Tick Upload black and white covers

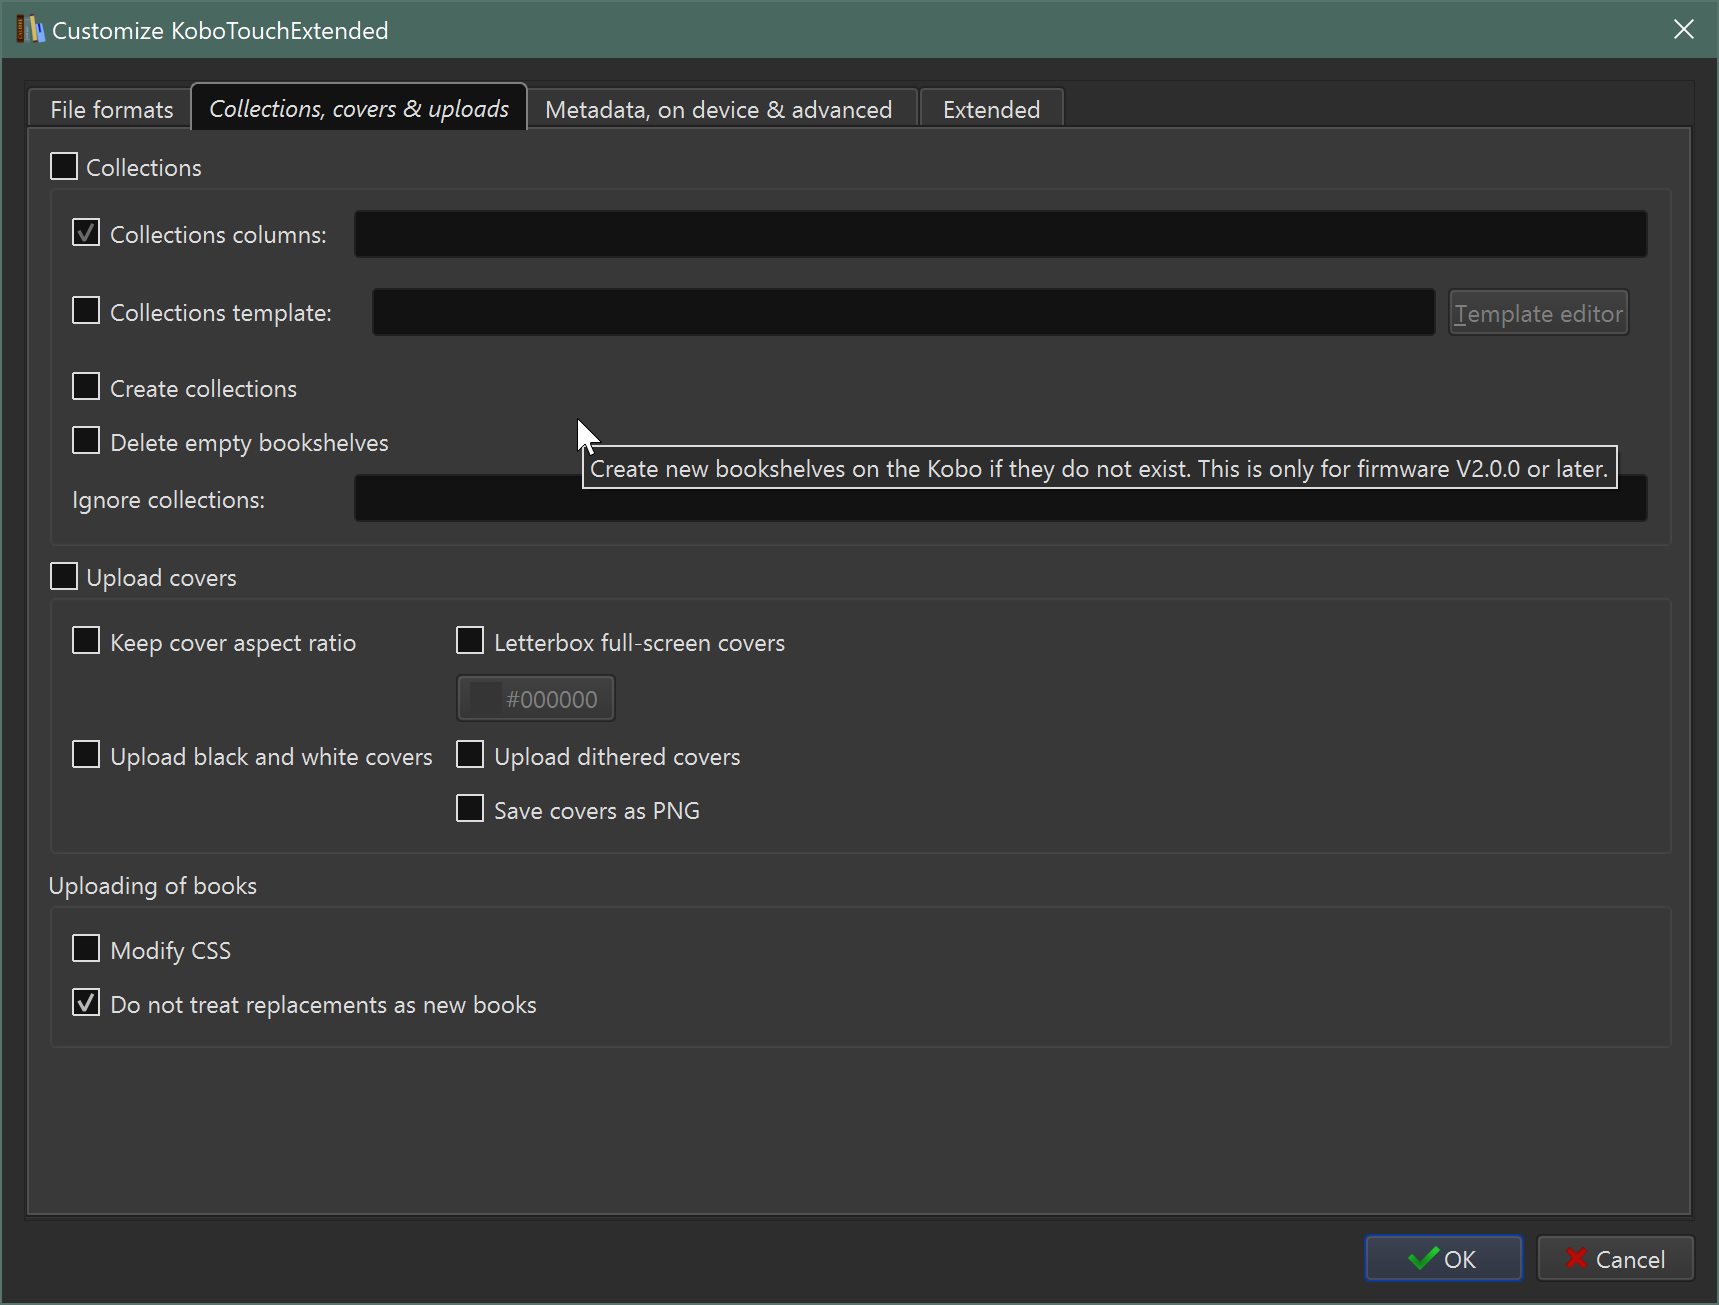[x=86, y=755]
